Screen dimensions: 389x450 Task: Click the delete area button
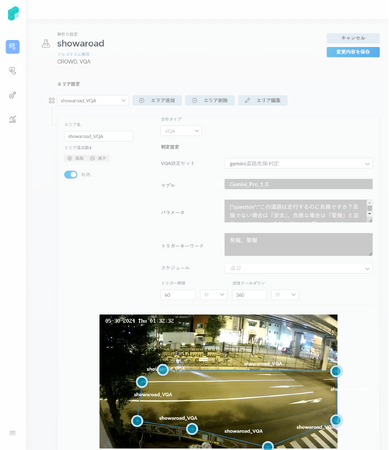[210, 100]
